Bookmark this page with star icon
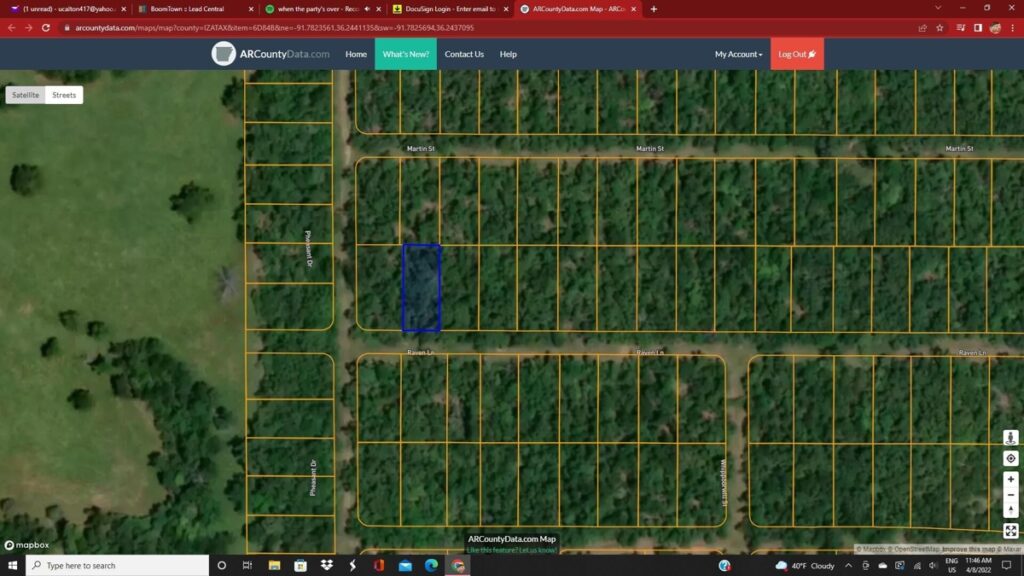 pos(940,28)
